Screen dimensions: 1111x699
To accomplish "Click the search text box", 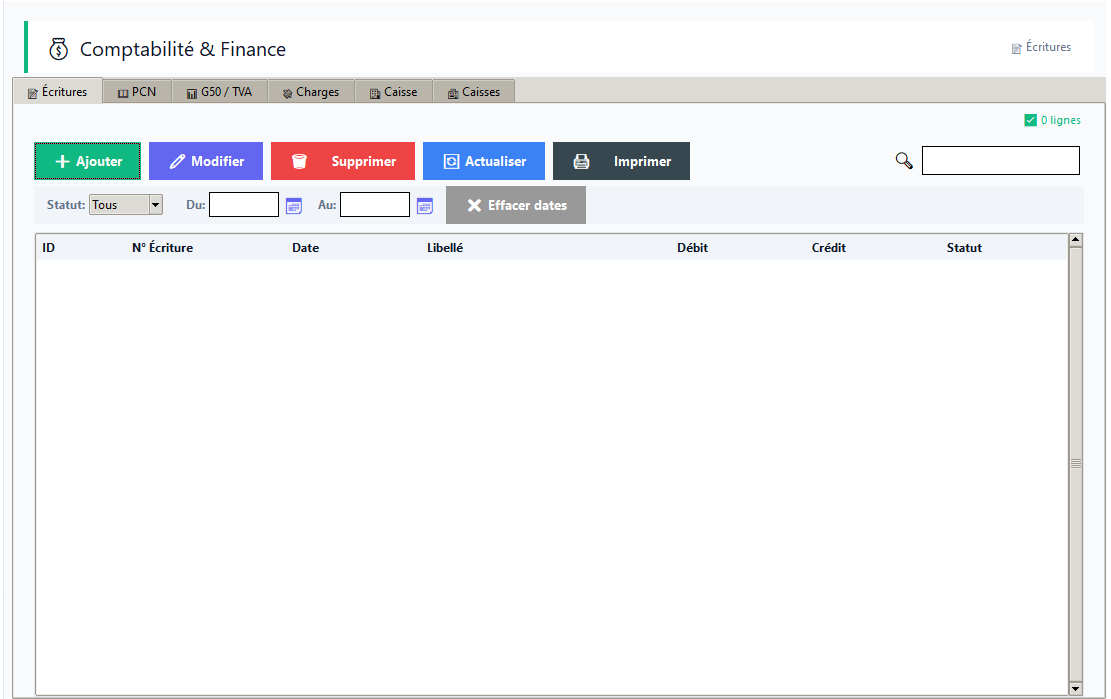I will tap(1000, 160).
